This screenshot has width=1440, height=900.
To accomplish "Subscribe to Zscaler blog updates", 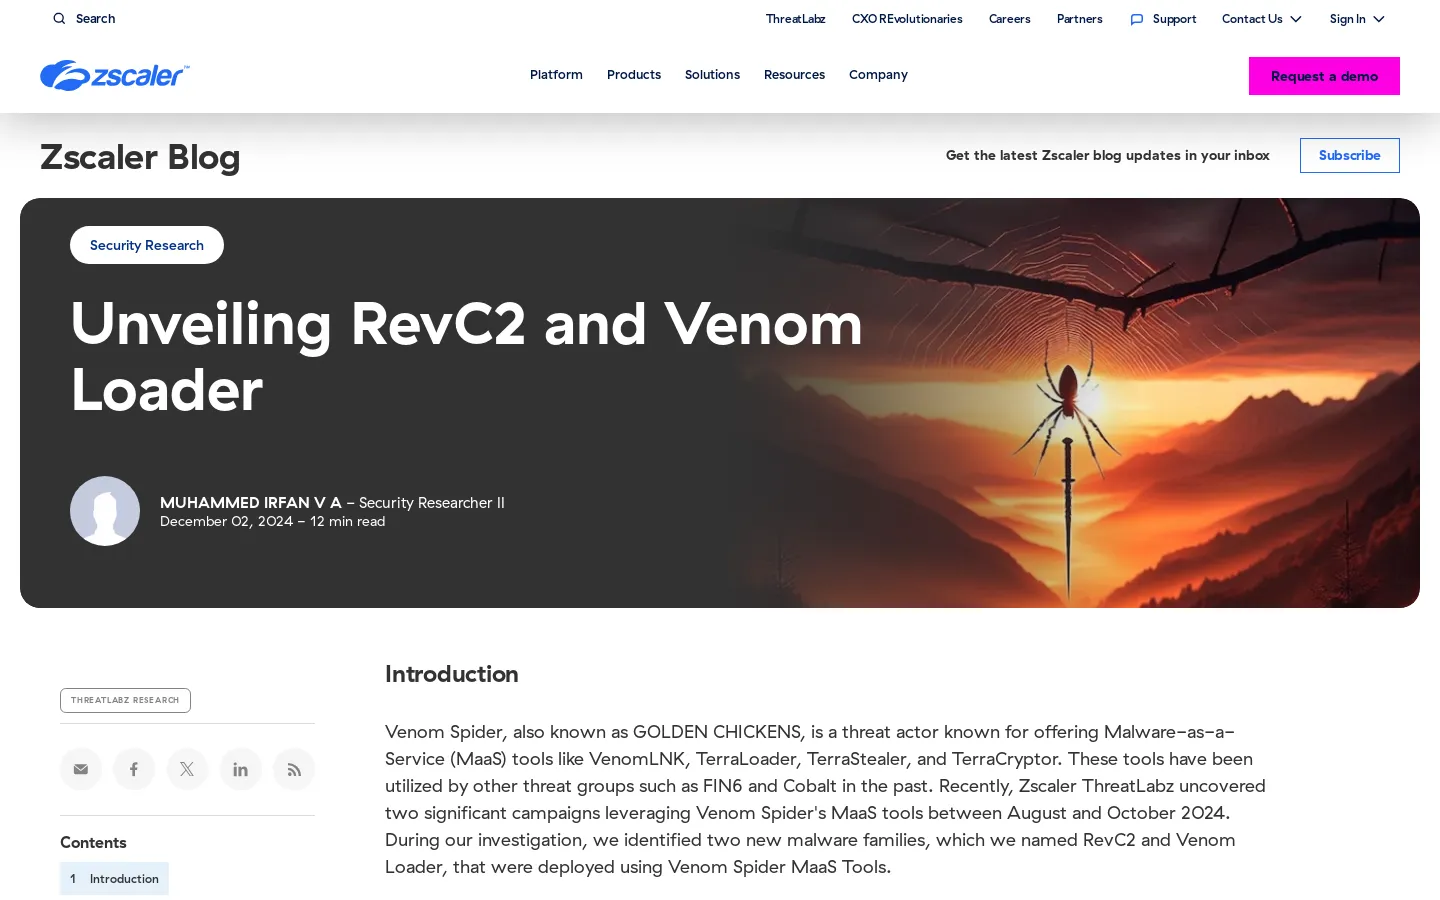I will tap(1349, 155).
